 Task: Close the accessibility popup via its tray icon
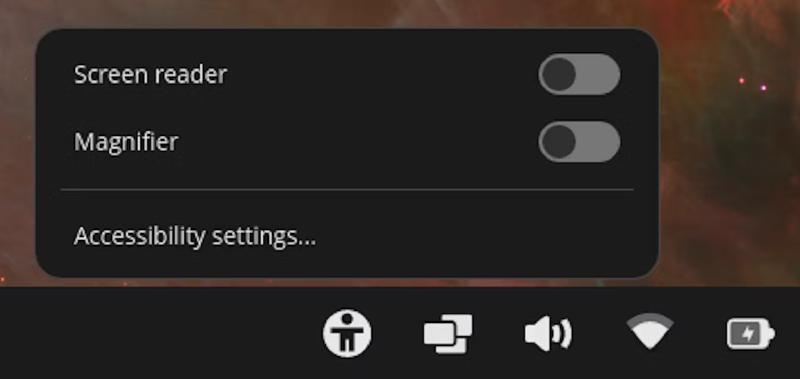pyautogui.click(x=347, y=333)
